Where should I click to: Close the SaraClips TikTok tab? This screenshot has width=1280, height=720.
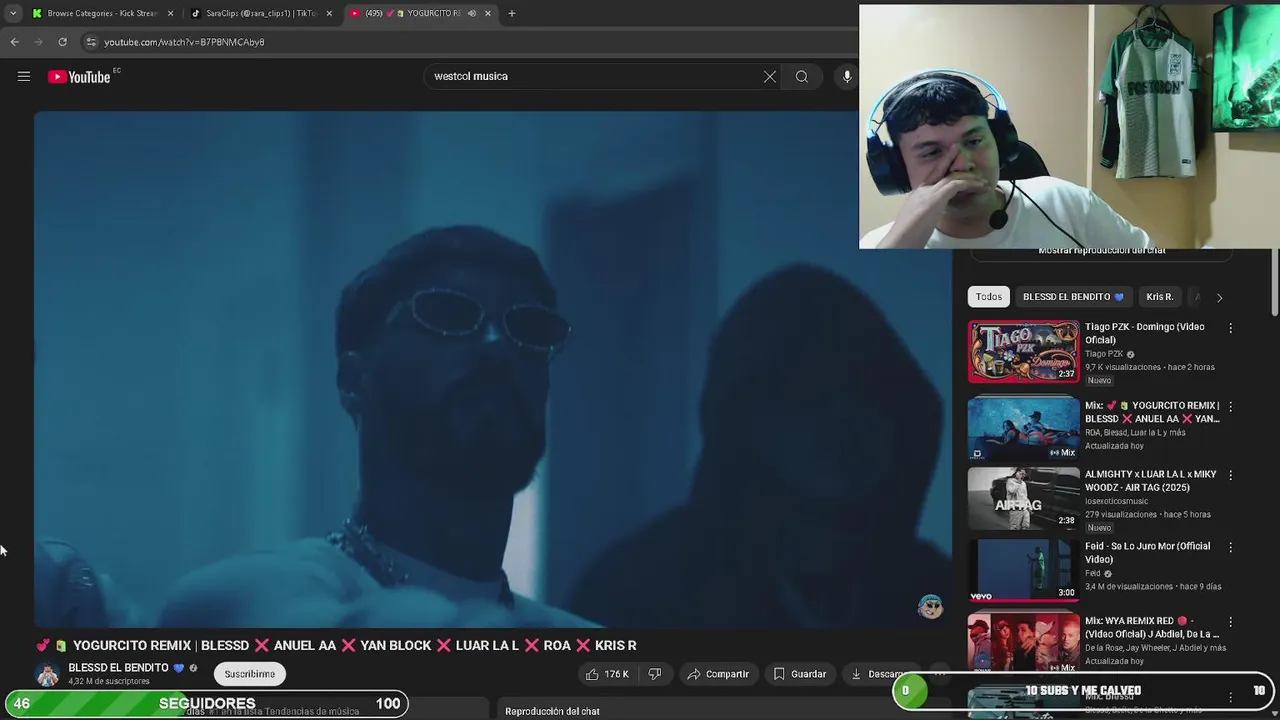pos(329,13)
